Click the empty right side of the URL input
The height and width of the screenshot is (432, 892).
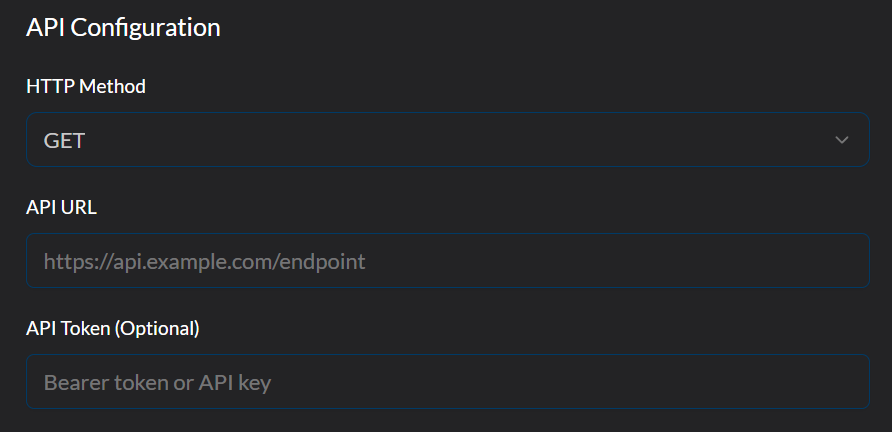pyautogui.click(x=700, y=261)
